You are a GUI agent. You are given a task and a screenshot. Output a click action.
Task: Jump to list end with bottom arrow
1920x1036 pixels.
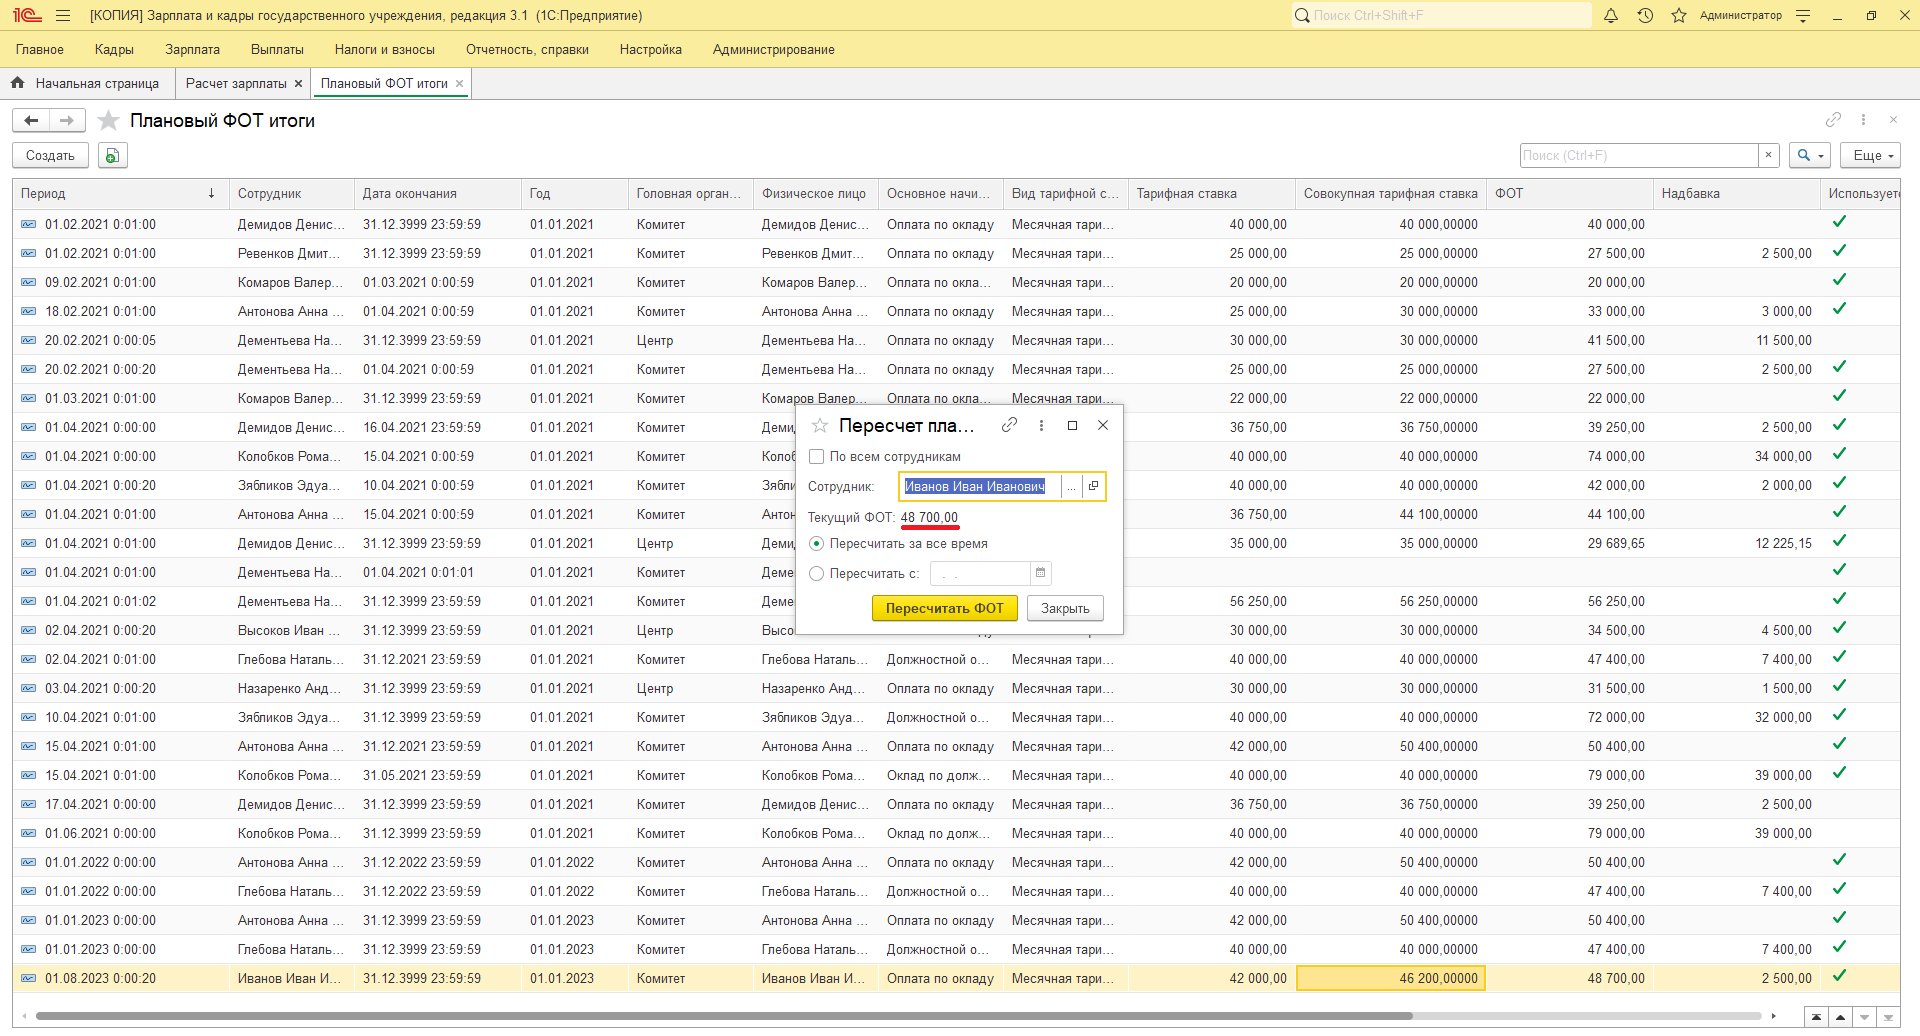[1888, 1017]
